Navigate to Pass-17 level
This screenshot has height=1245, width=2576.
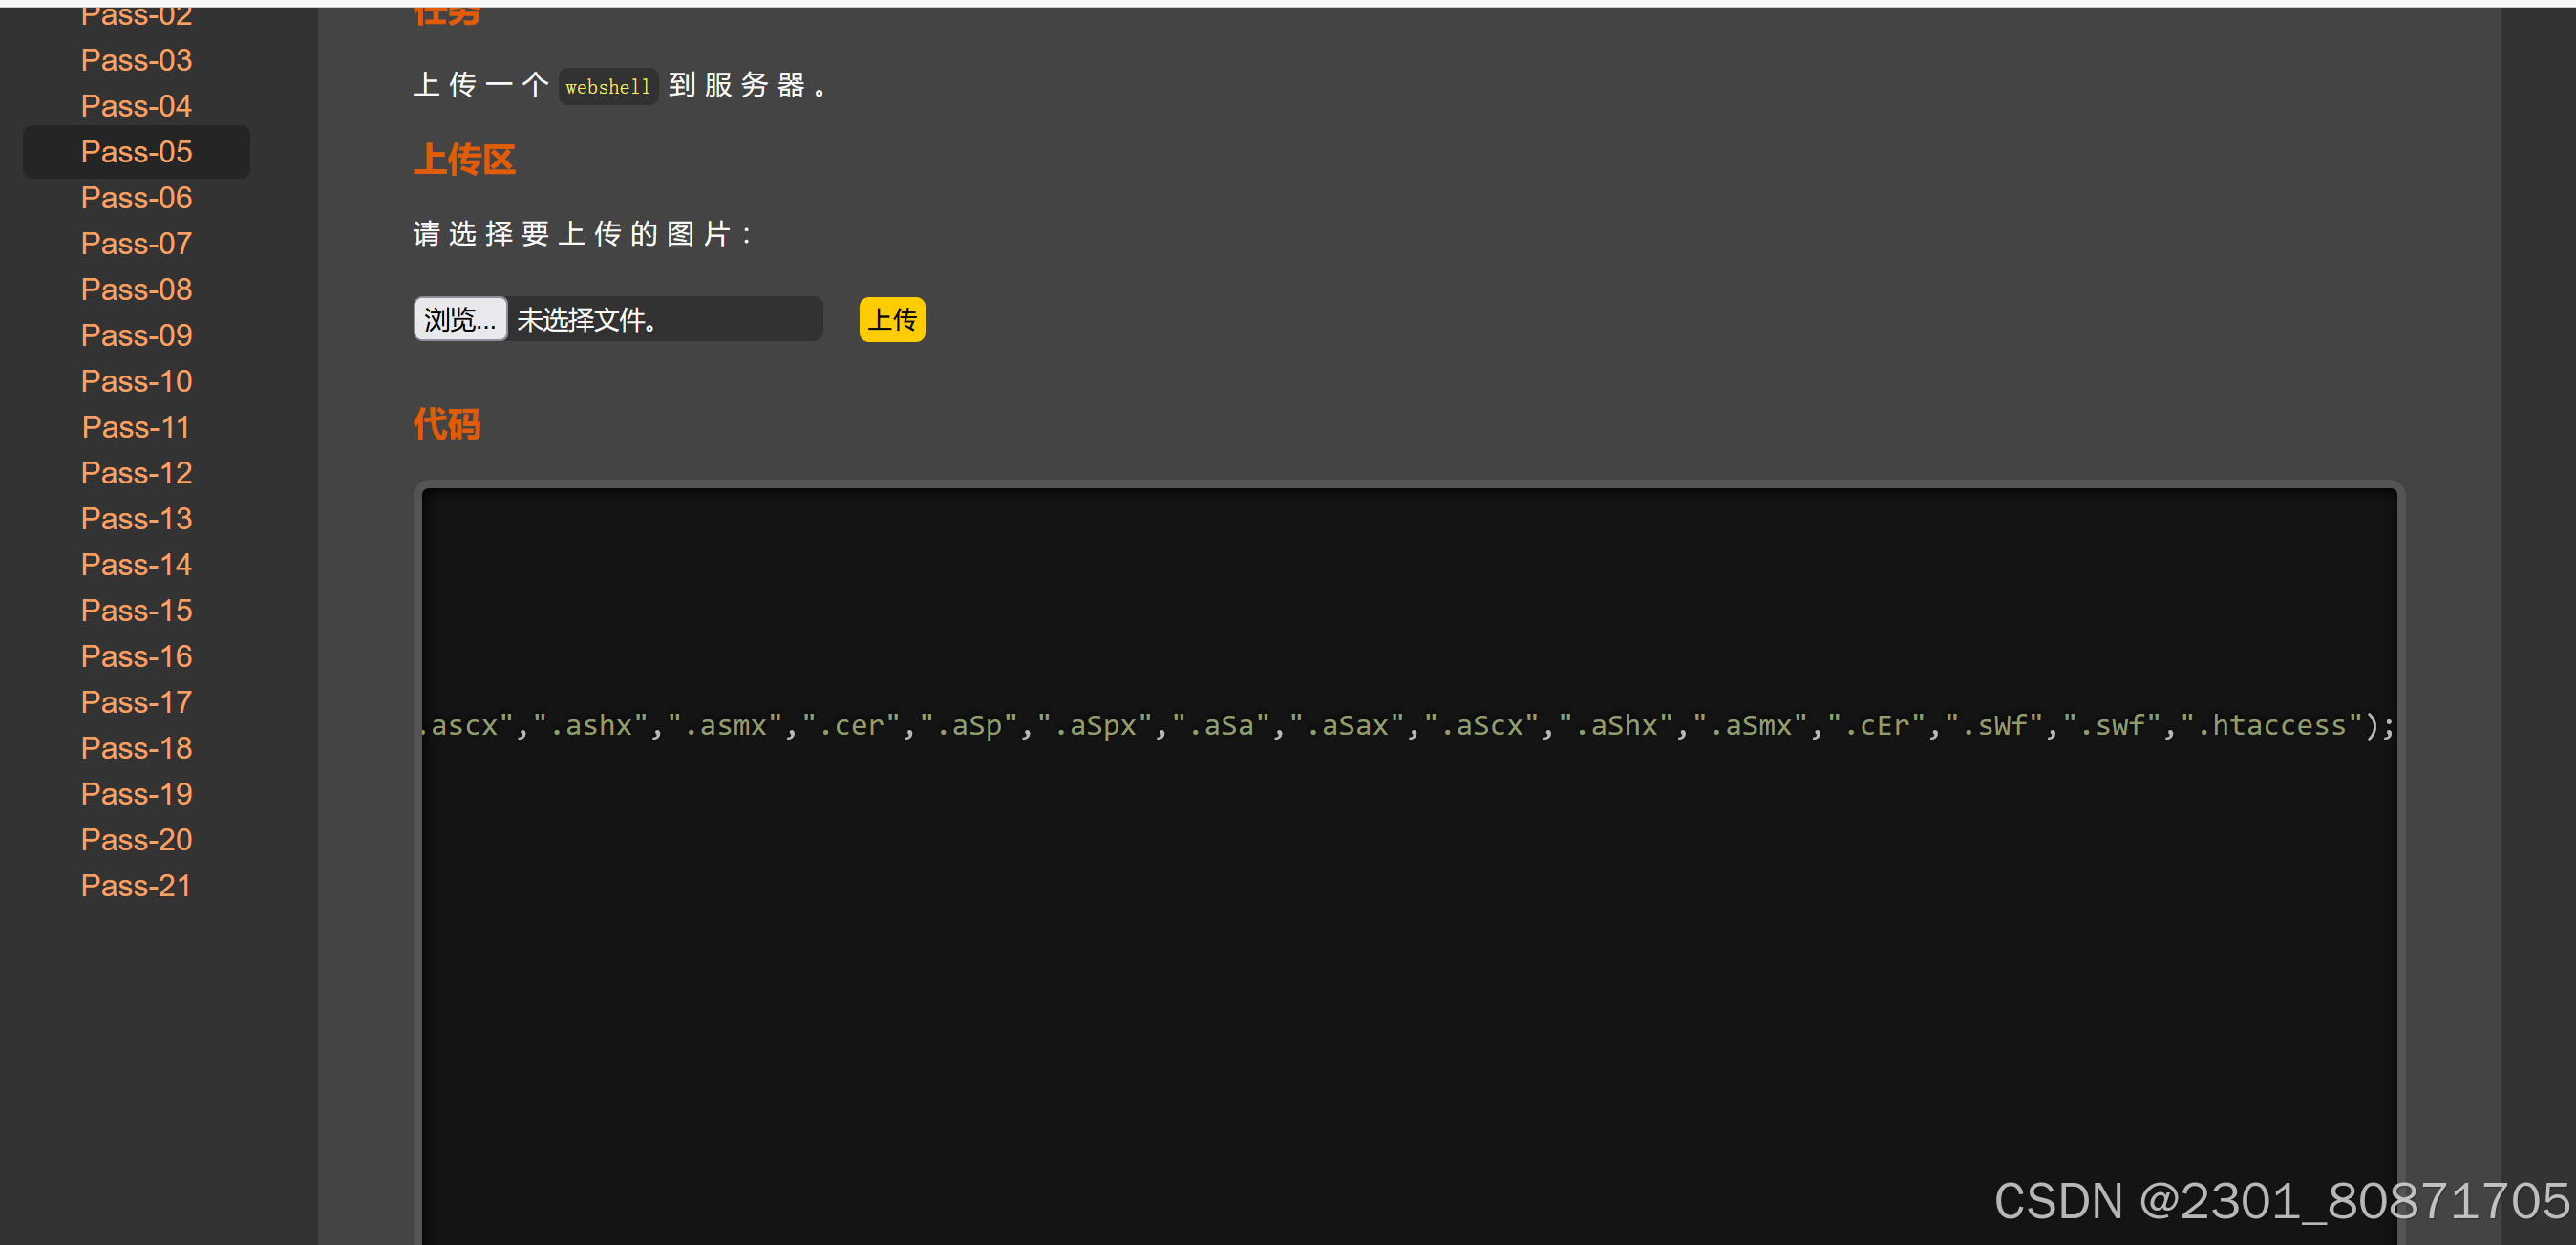pyautogui.click(x=136, y=702)
